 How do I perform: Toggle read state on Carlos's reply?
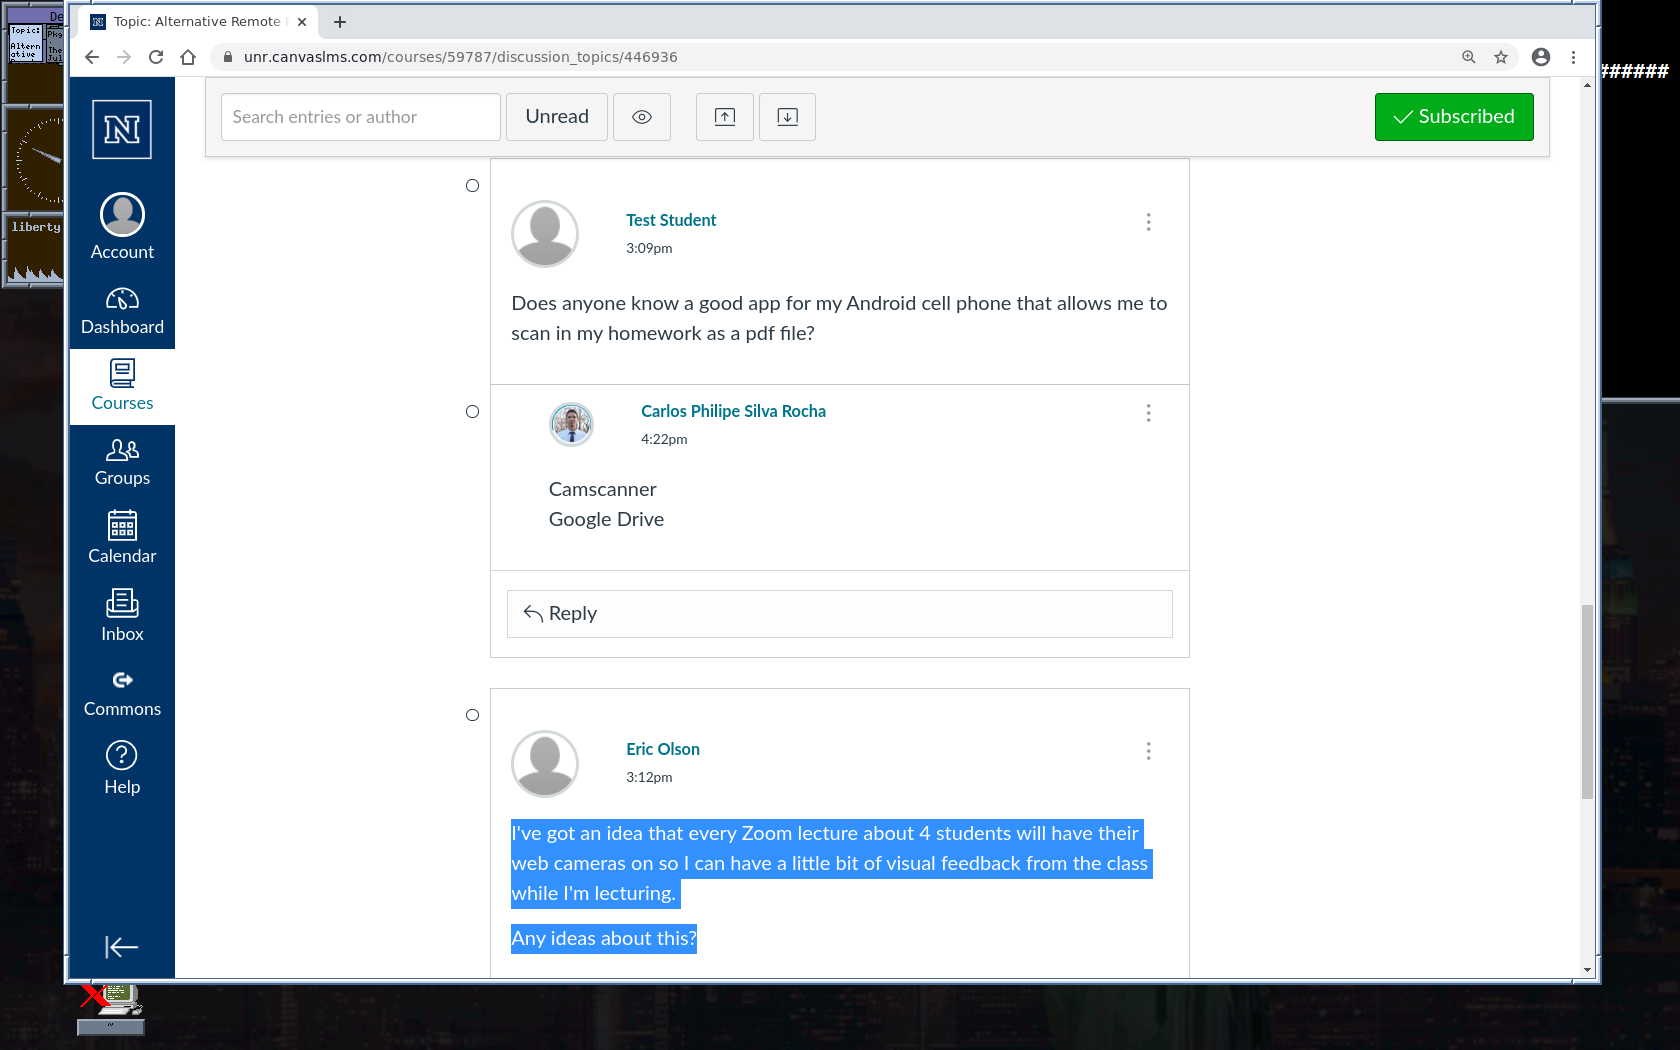pyautogui.click(x=473, y=412)
